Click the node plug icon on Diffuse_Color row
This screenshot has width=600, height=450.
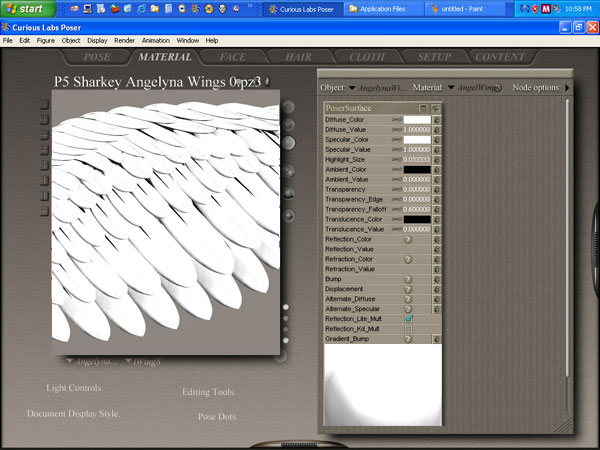point(437,120)
